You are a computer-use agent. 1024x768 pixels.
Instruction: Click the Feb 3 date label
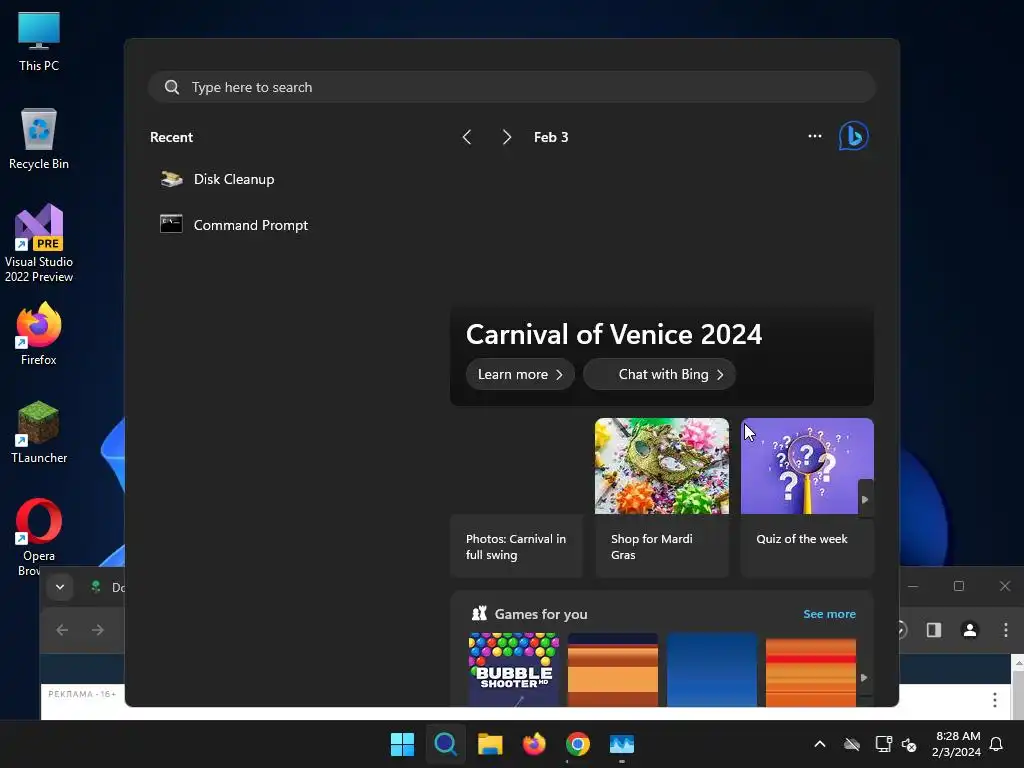tap(551, 137)
